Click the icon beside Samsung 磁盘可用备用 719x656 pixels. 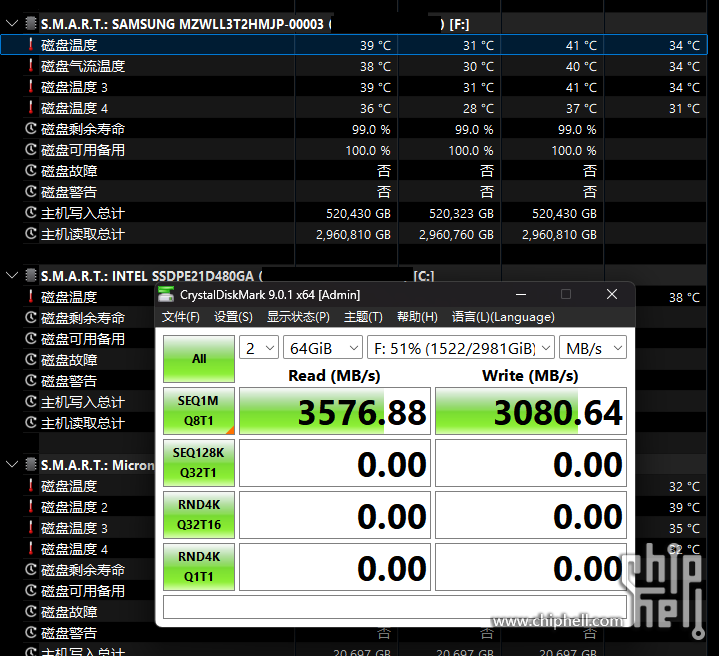point(31,150)
